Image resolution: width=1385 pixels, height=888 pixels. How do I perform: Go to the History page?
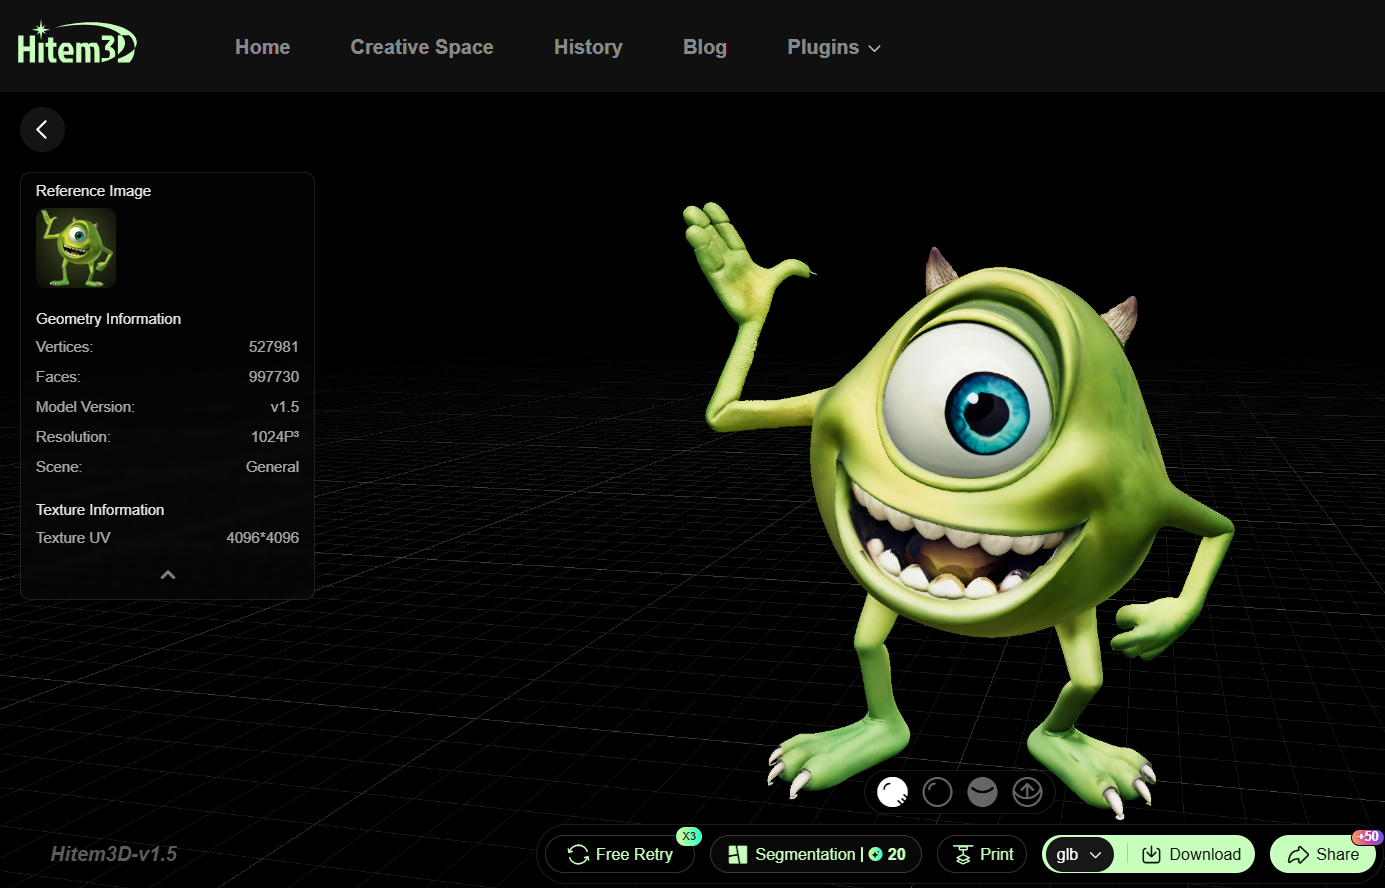(588, 47)
